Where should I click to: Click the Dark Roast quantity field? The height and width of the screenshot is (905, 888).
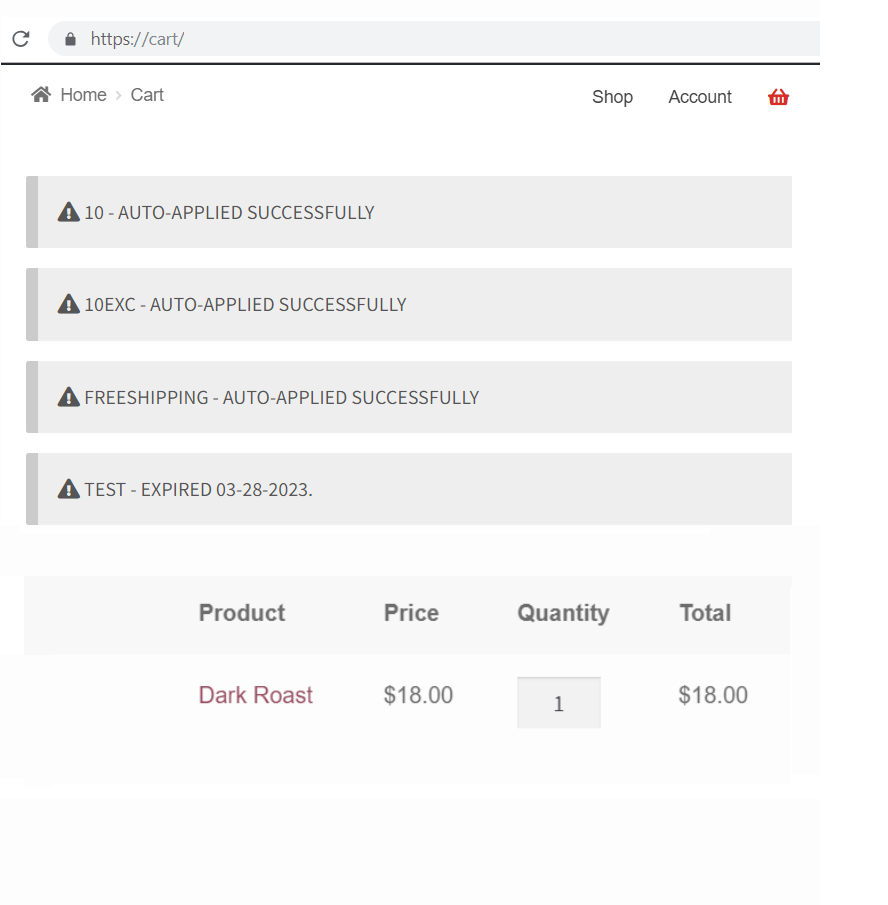coord(559,702)
